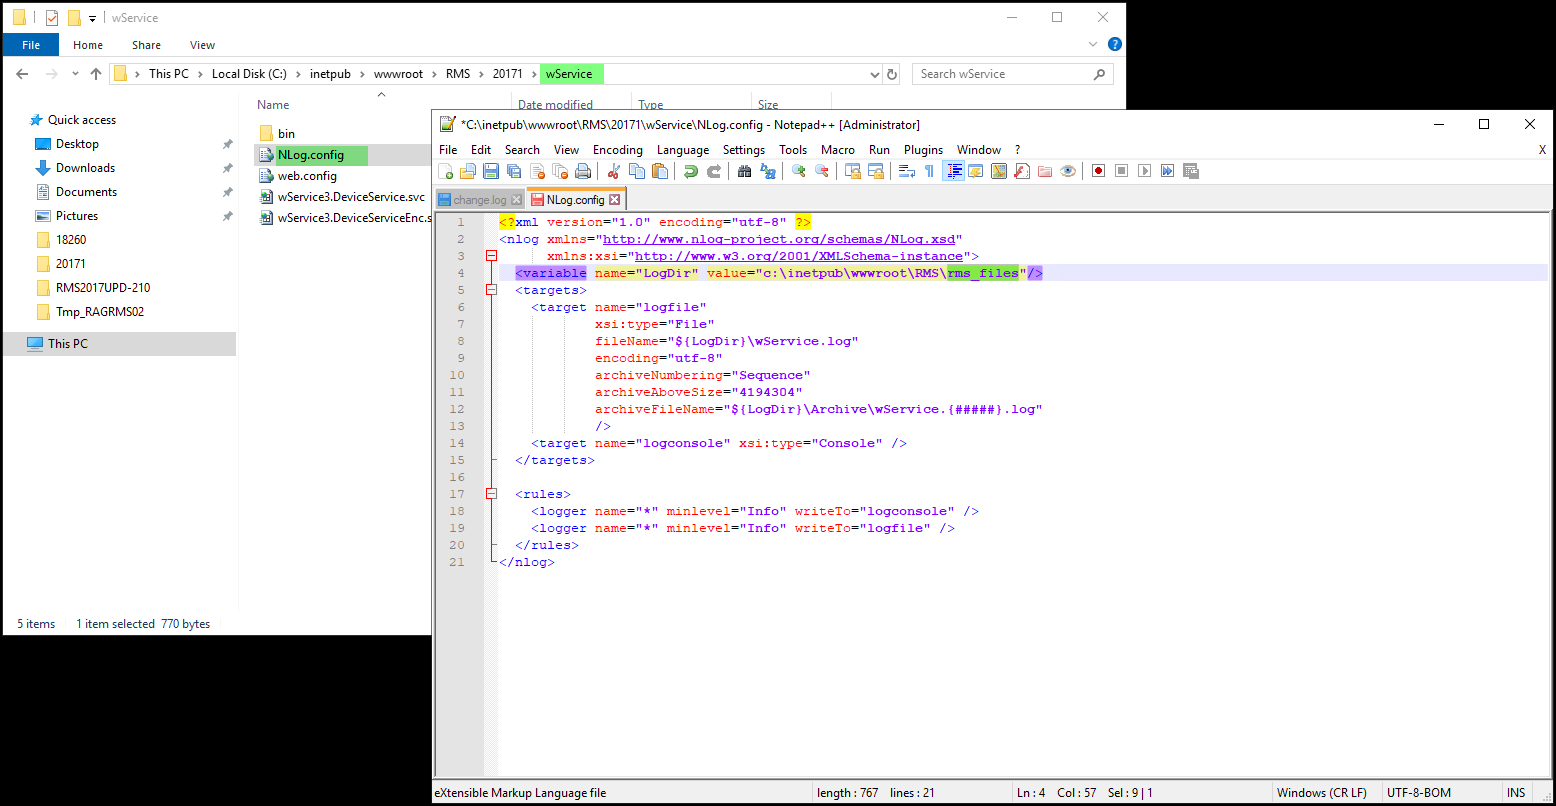Open the Encoding menu in Notepad++

pyautogui.click(x=618, y=150)
